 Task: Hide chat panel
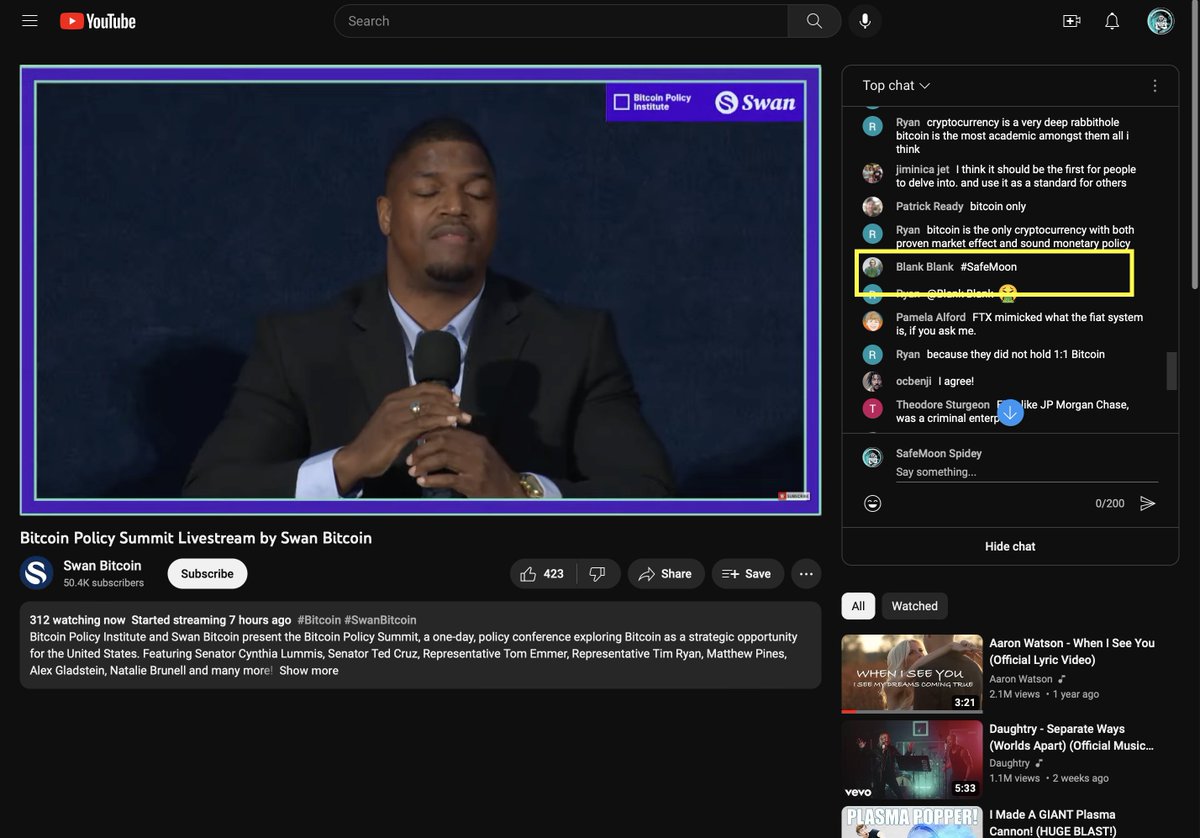[x=1010, y=546]
